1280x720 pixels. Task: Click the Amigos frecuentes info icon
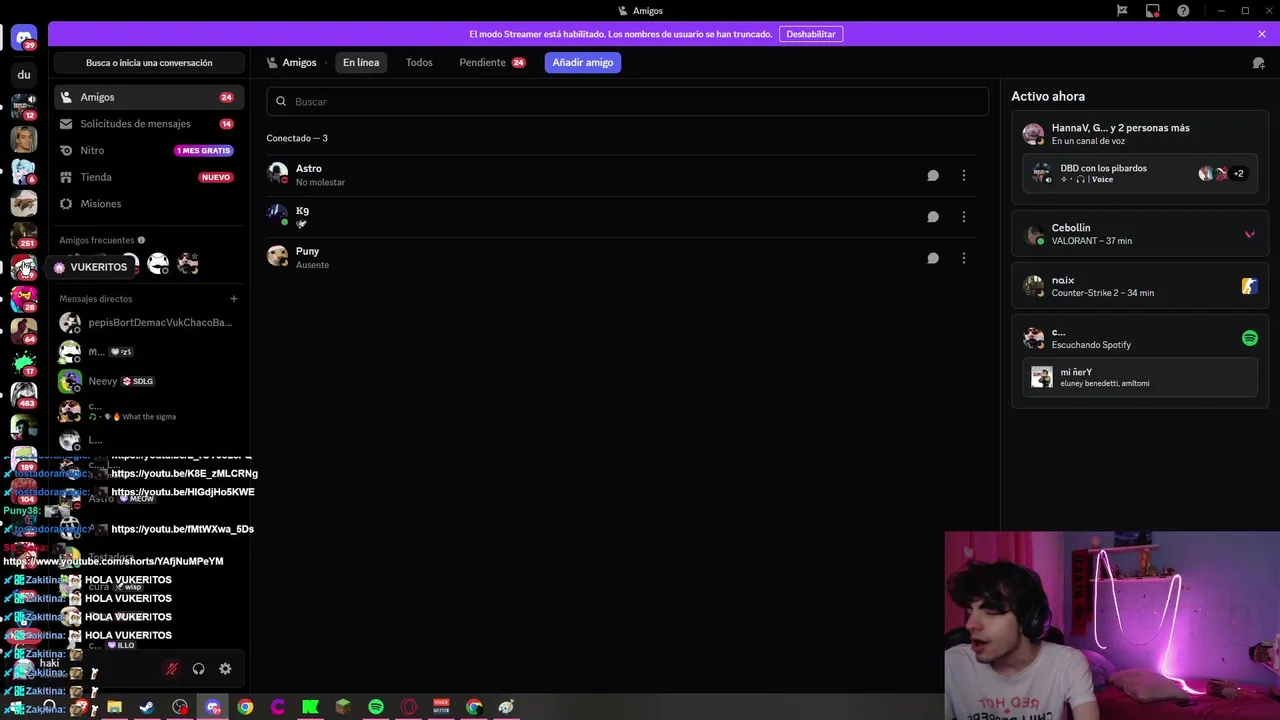click(x=141, y=240)
